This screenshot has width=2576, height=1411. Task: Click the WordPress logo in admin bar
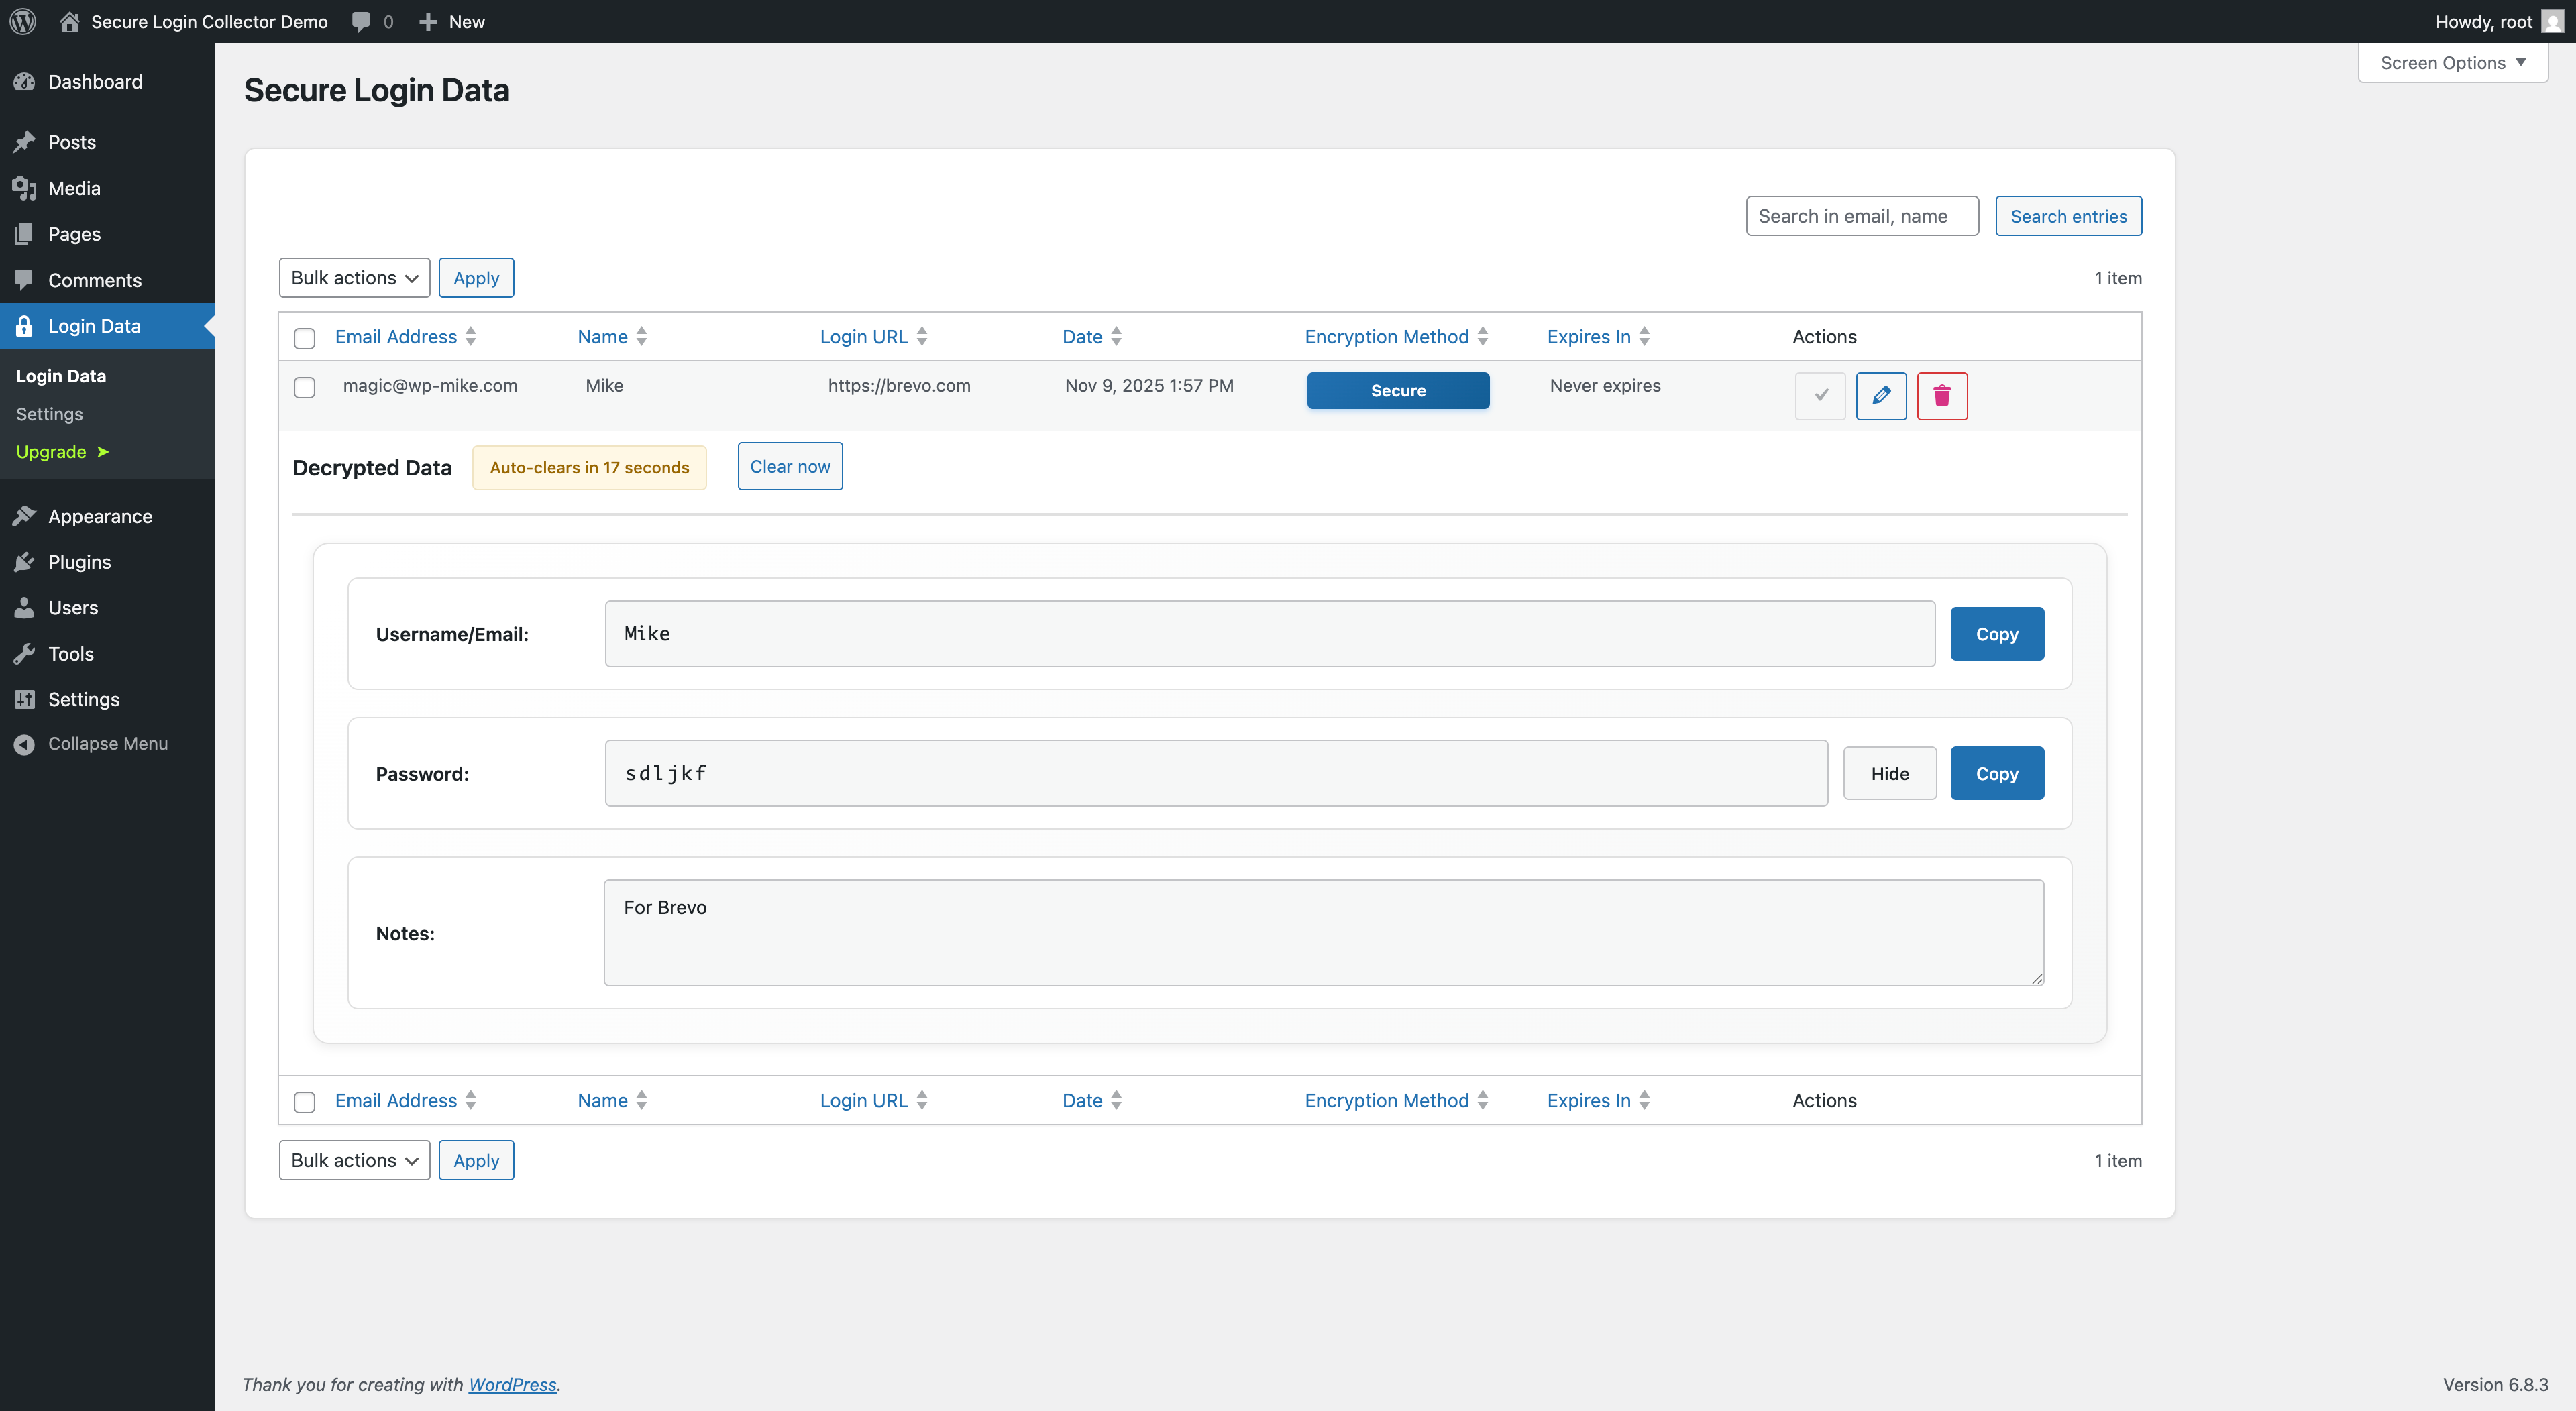pos(22,21)
